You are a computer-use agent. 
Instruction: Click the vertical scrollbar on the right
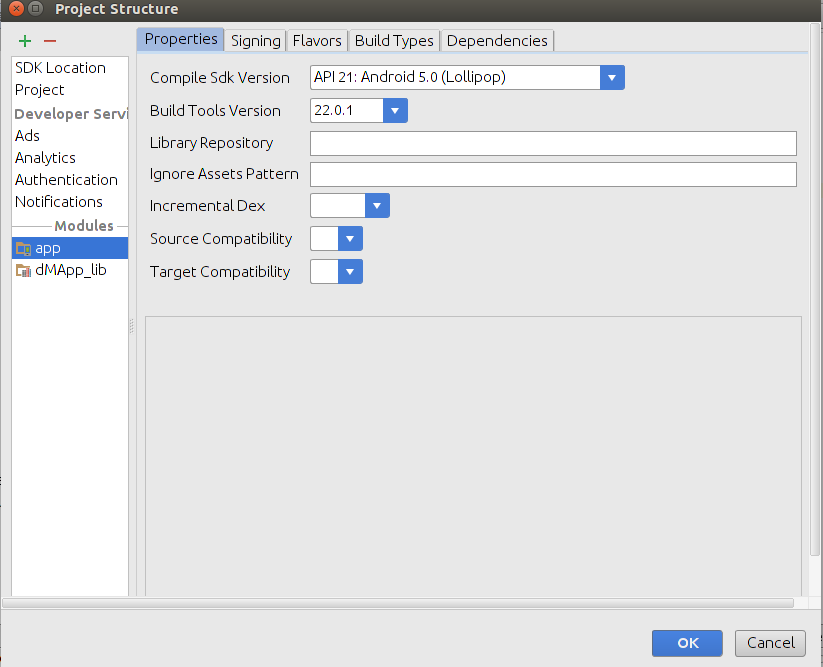[815, 289]
